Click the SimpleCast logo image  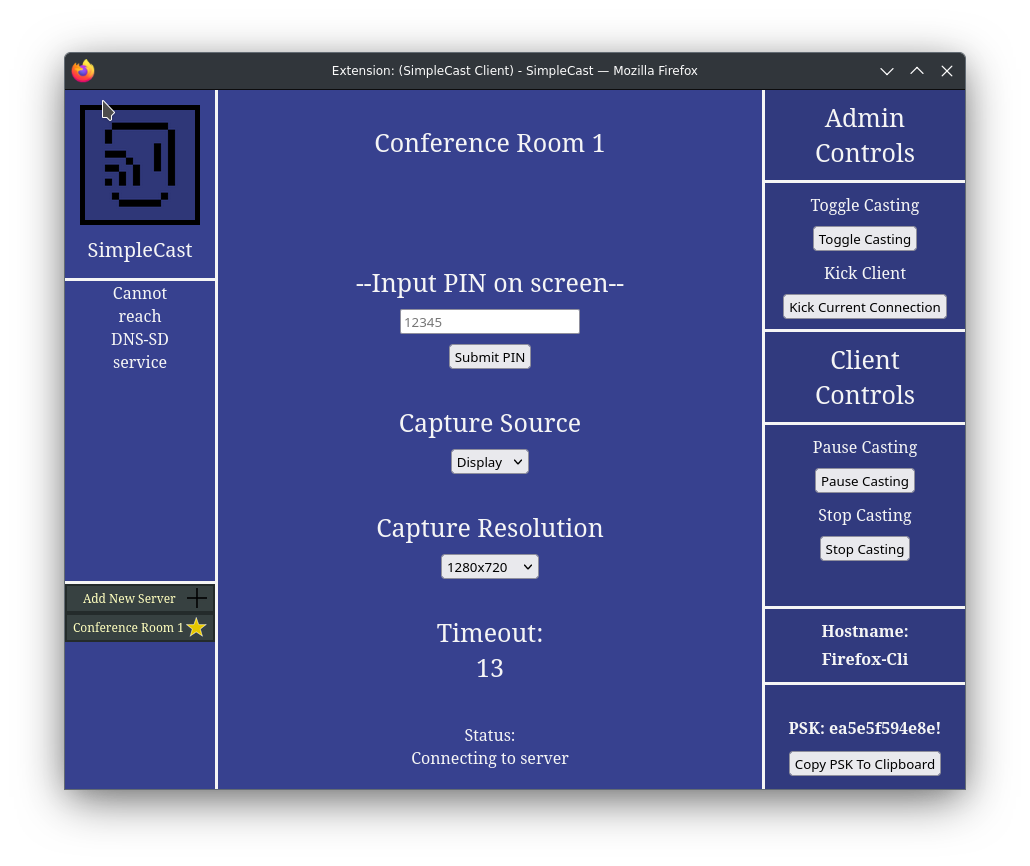click(x=140, y=165)
